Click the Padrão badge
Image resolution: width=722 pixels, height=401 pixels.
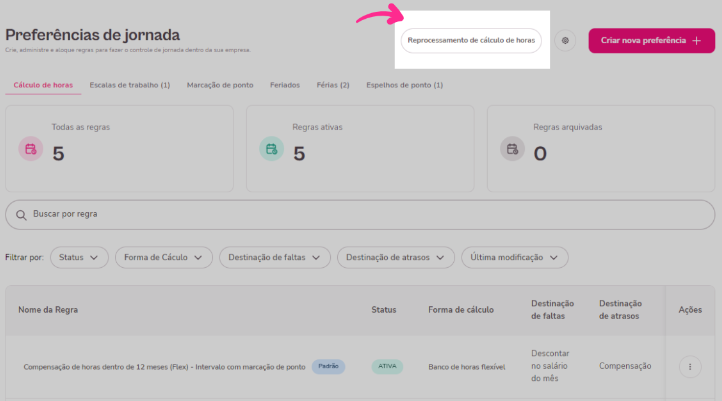click(328, 366)
